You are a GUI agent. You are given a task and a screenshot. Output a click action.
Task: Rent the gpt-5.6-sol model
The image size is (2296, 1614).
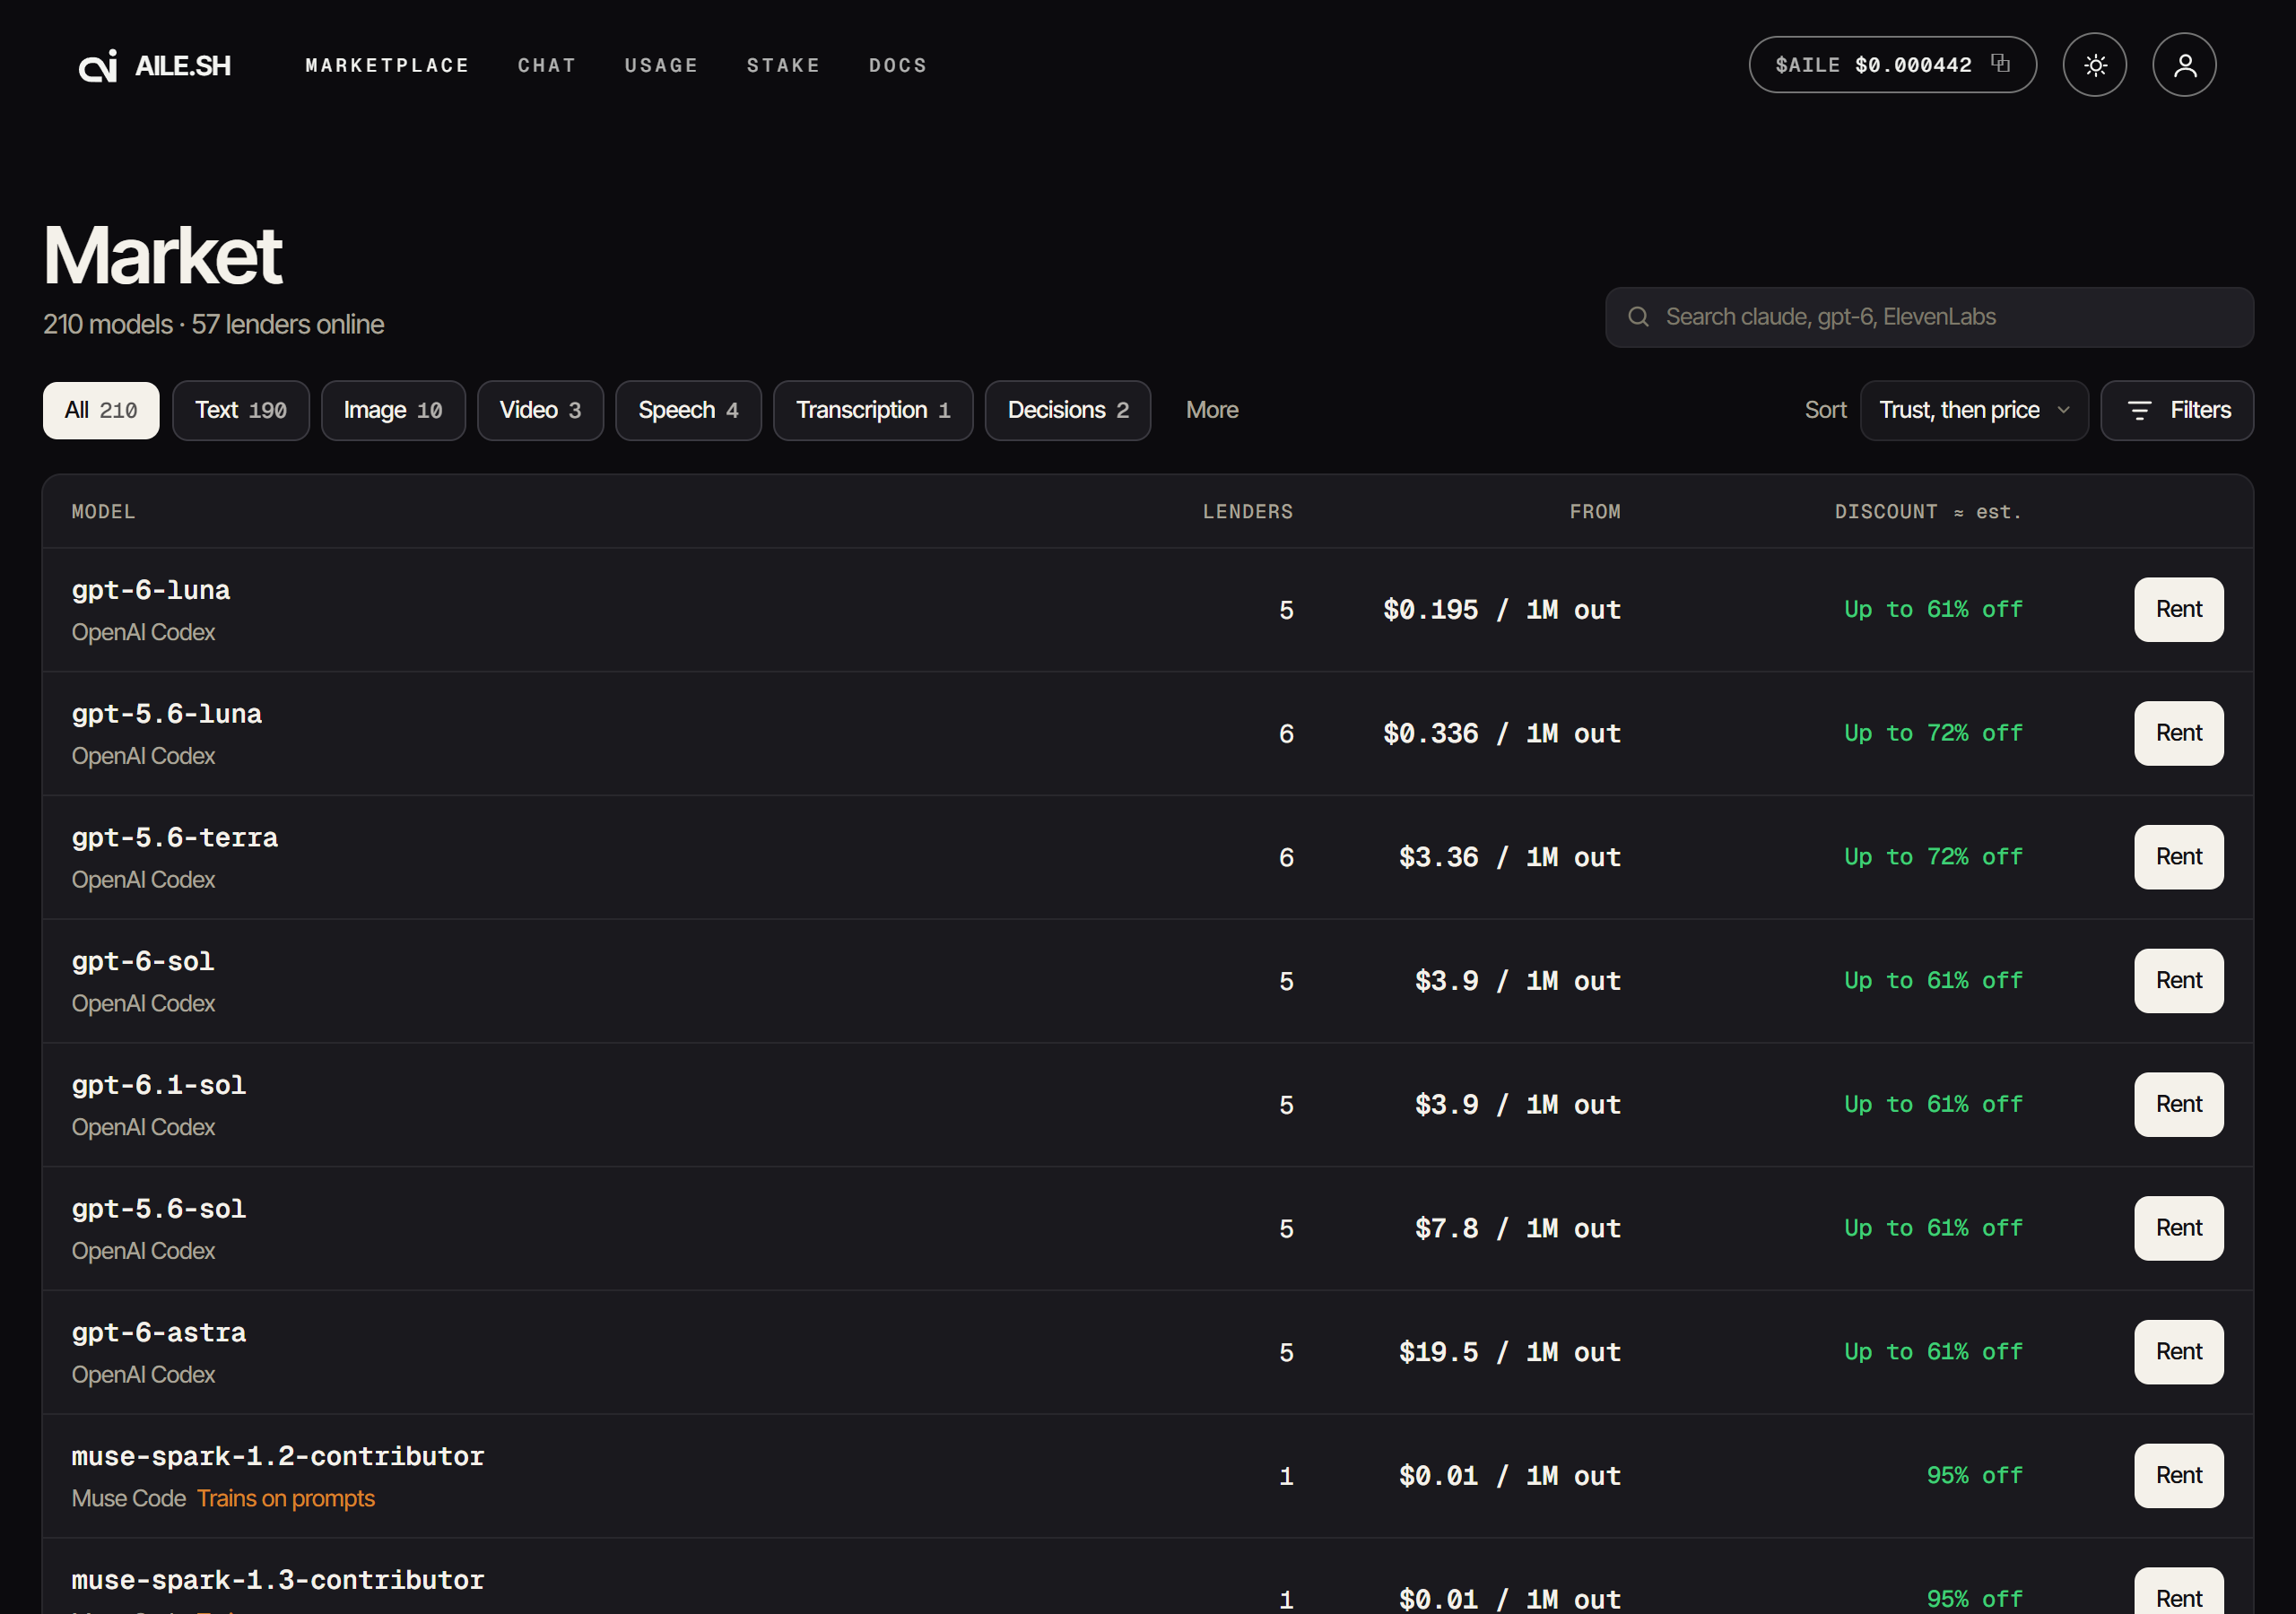click(x=2178, y=1228)
